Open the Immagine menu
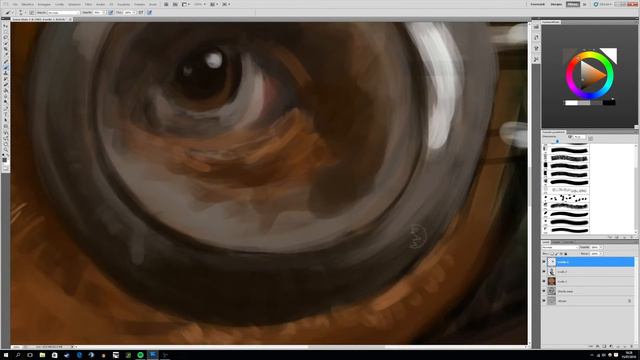The width and height of the screenshot is (640, 360). [44, 4]
